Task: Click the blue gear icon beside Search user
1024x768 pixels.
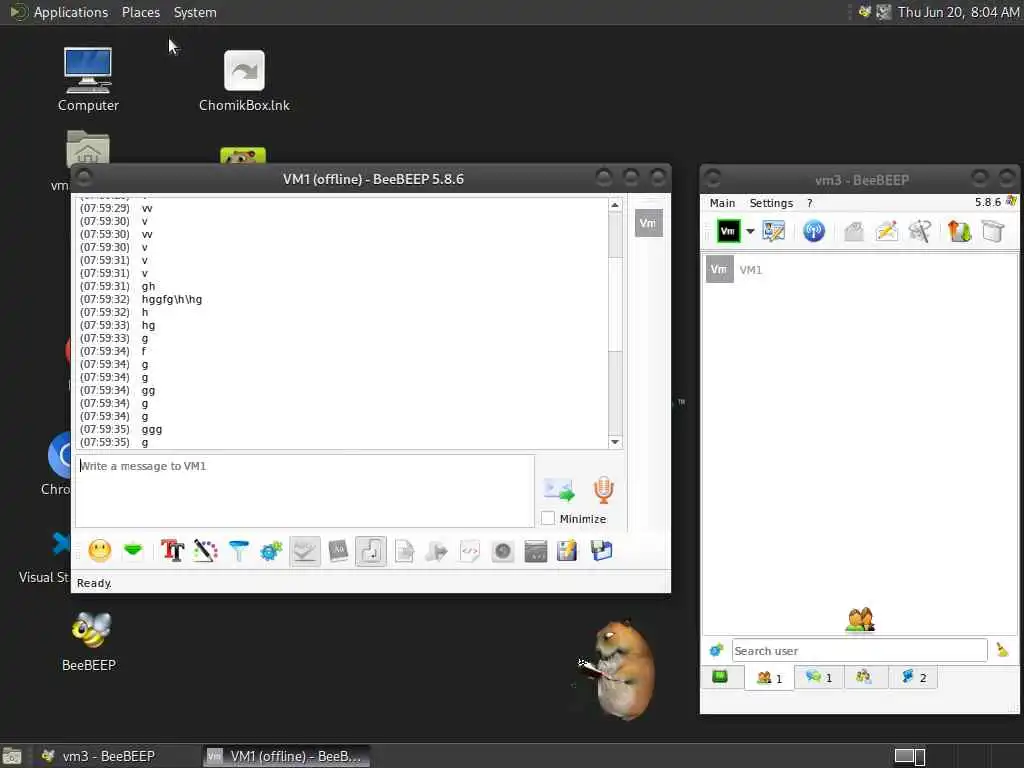Action: click(x=716, y=650)
